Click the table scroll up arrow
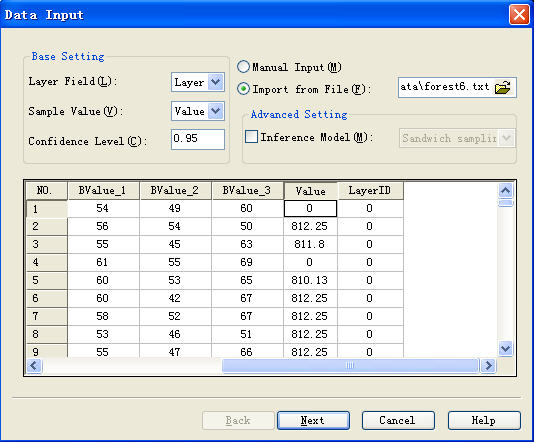Screen dimensions: 534x442 pyautogui.click(x=505, y=190)
